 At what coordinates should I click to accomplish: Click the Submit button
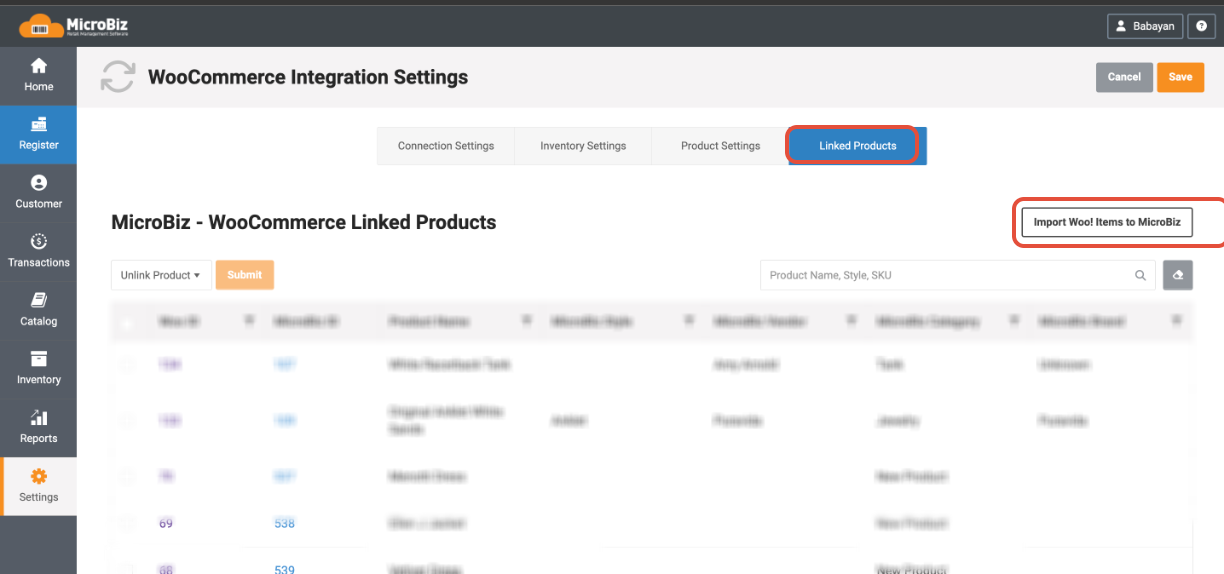(x=245, y=275)
